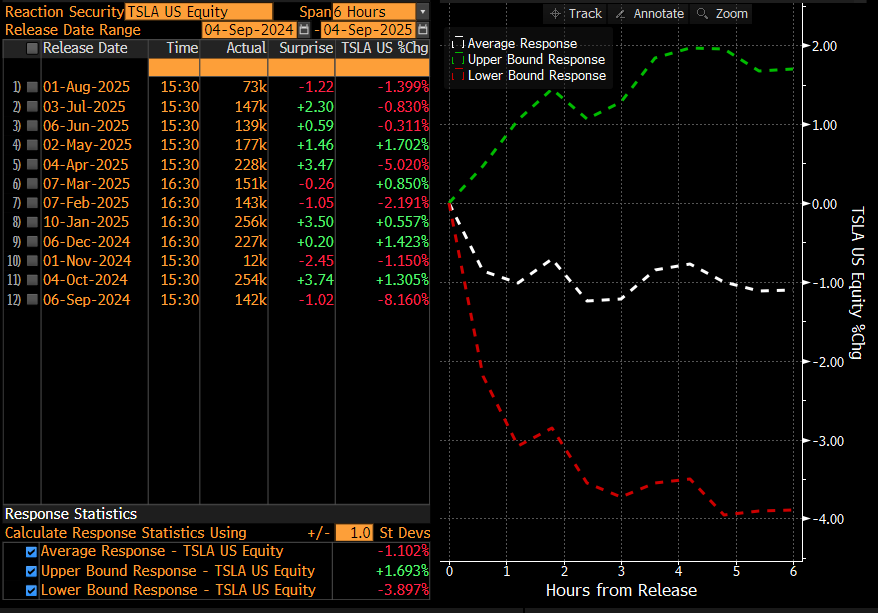The image size is (878, 613).
Task: Click the Response Statistics section header
Action: (71, 514)
